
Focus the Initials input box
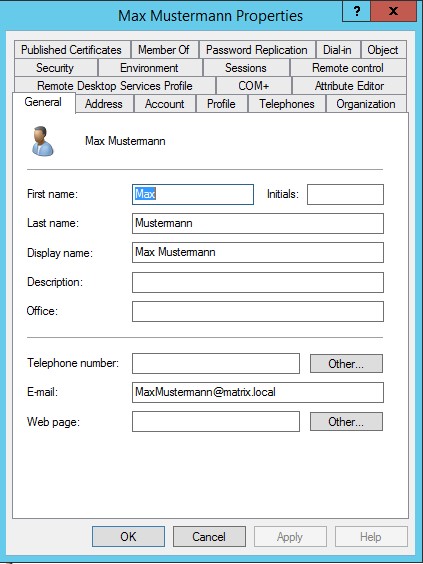pyautogui.click(x=345, y=194)
